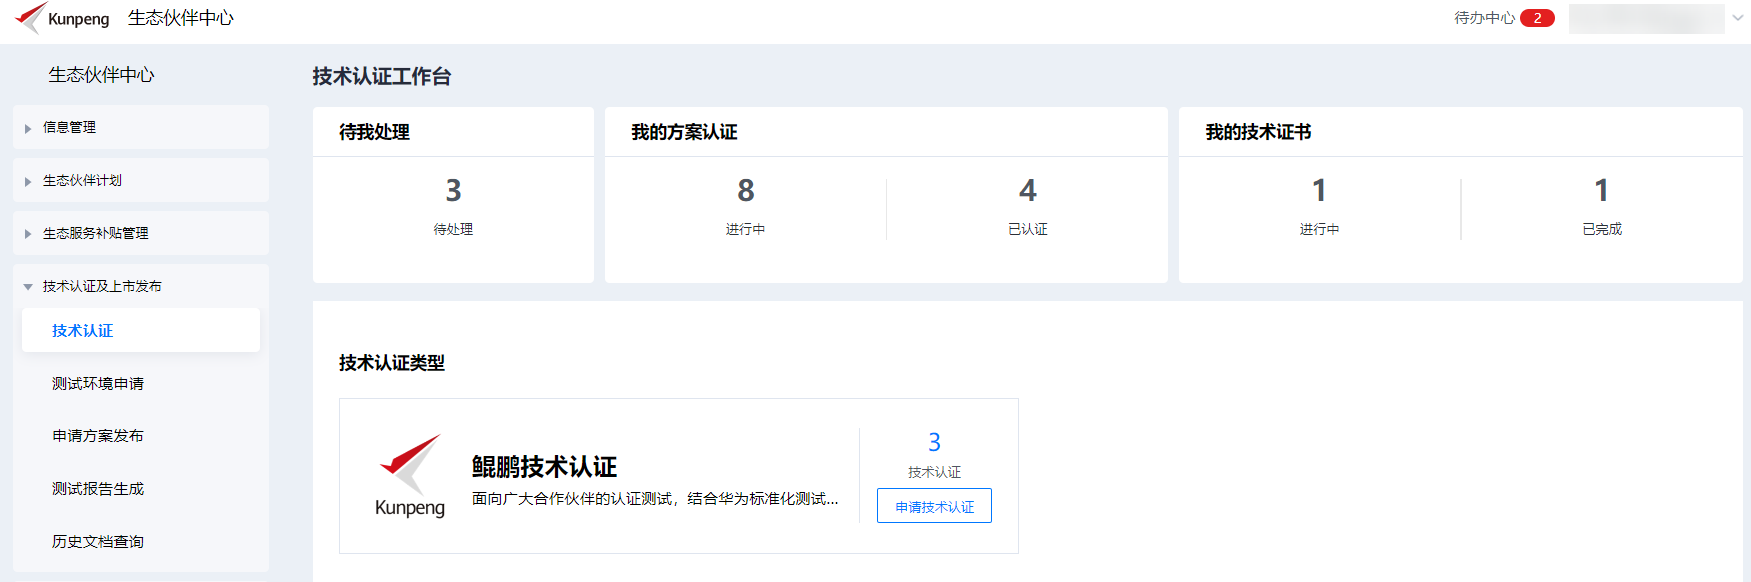Click the Kunpeng logo in the header
This screenshot has width=1751, height=582.
pyautogui.click(x=62, y=18)
